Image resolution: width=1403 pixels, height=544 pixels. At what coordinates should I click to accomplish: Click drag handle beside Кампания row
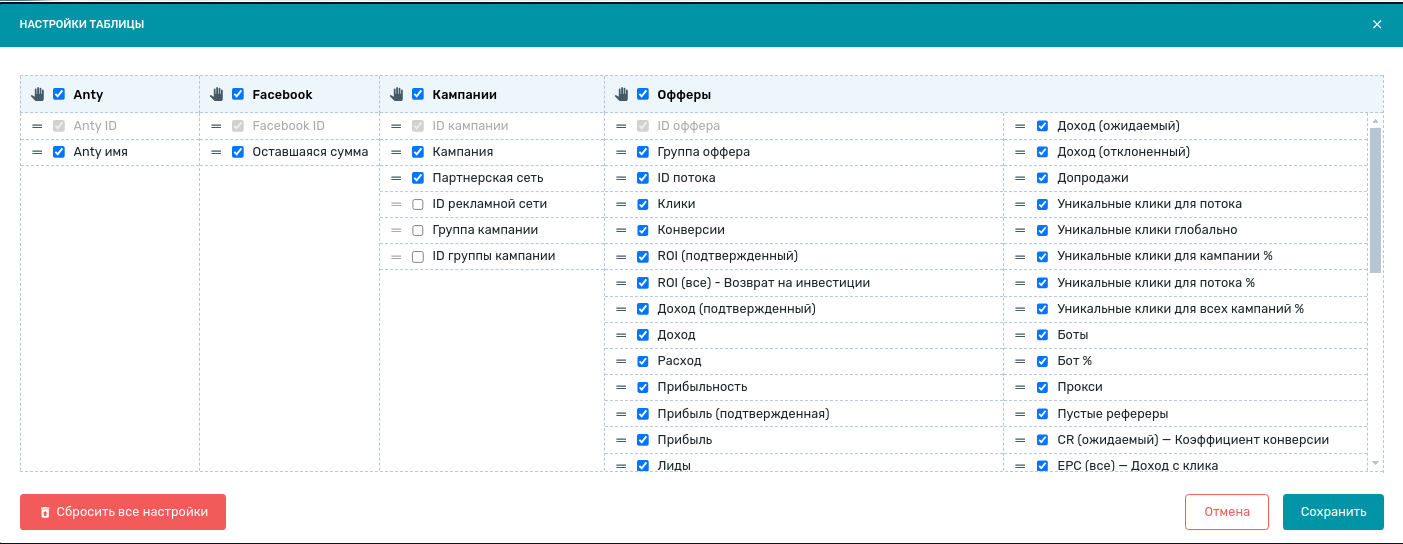396,152
